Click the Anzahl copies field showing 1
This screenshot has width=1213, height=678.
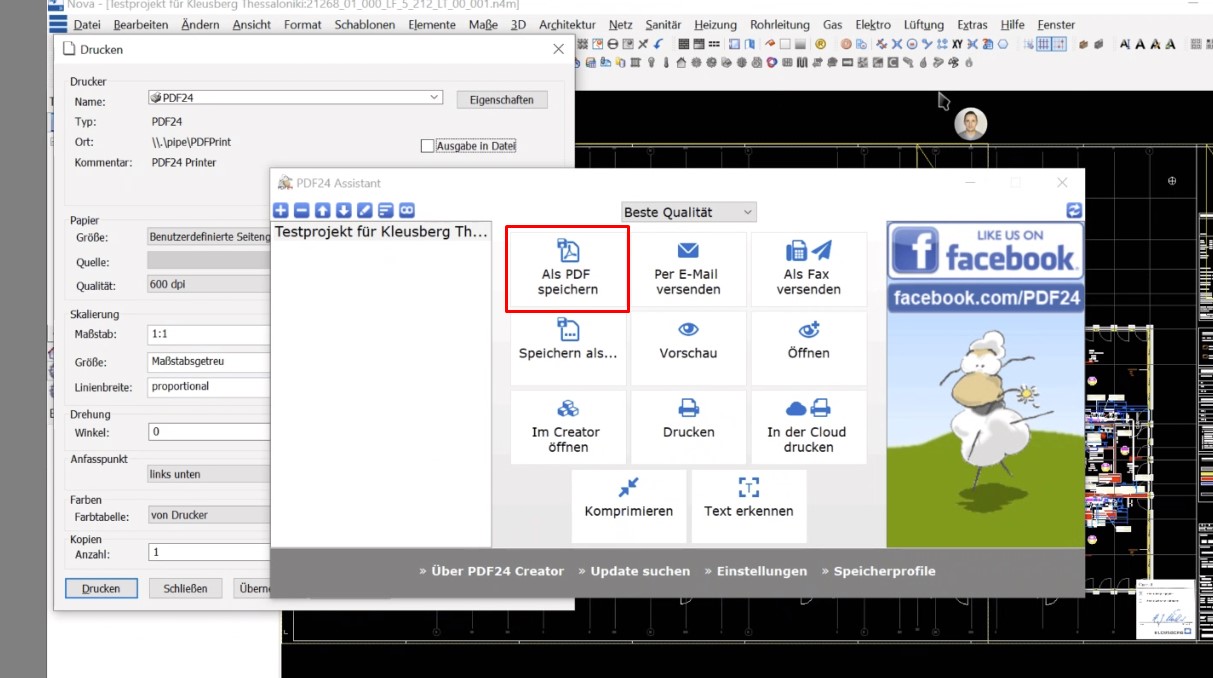[209, 552]
